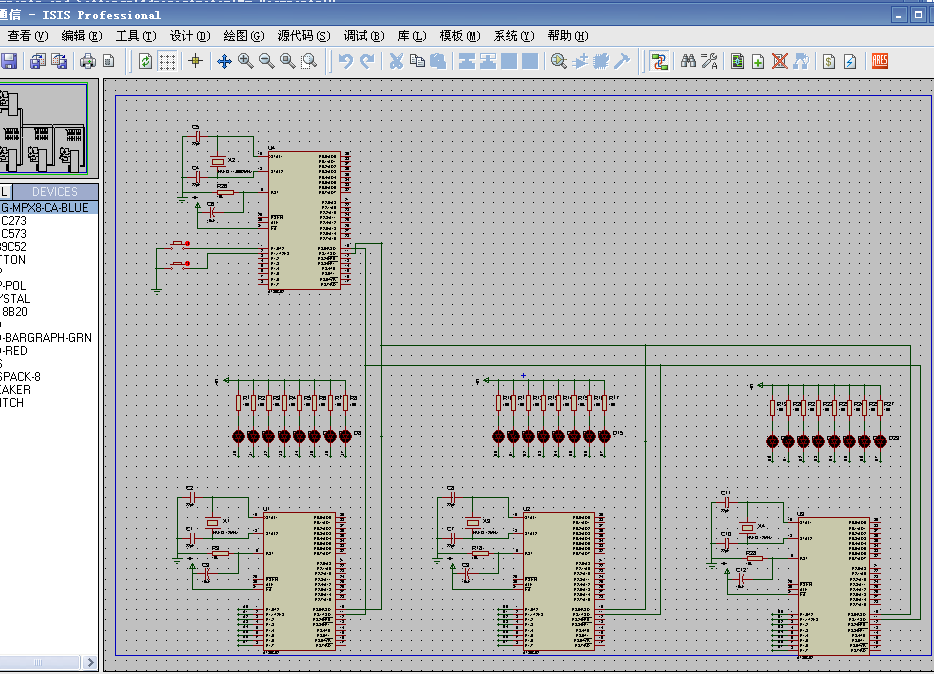Click the Block Move icon
Screen dimensions: 934x674
(488, 61)
